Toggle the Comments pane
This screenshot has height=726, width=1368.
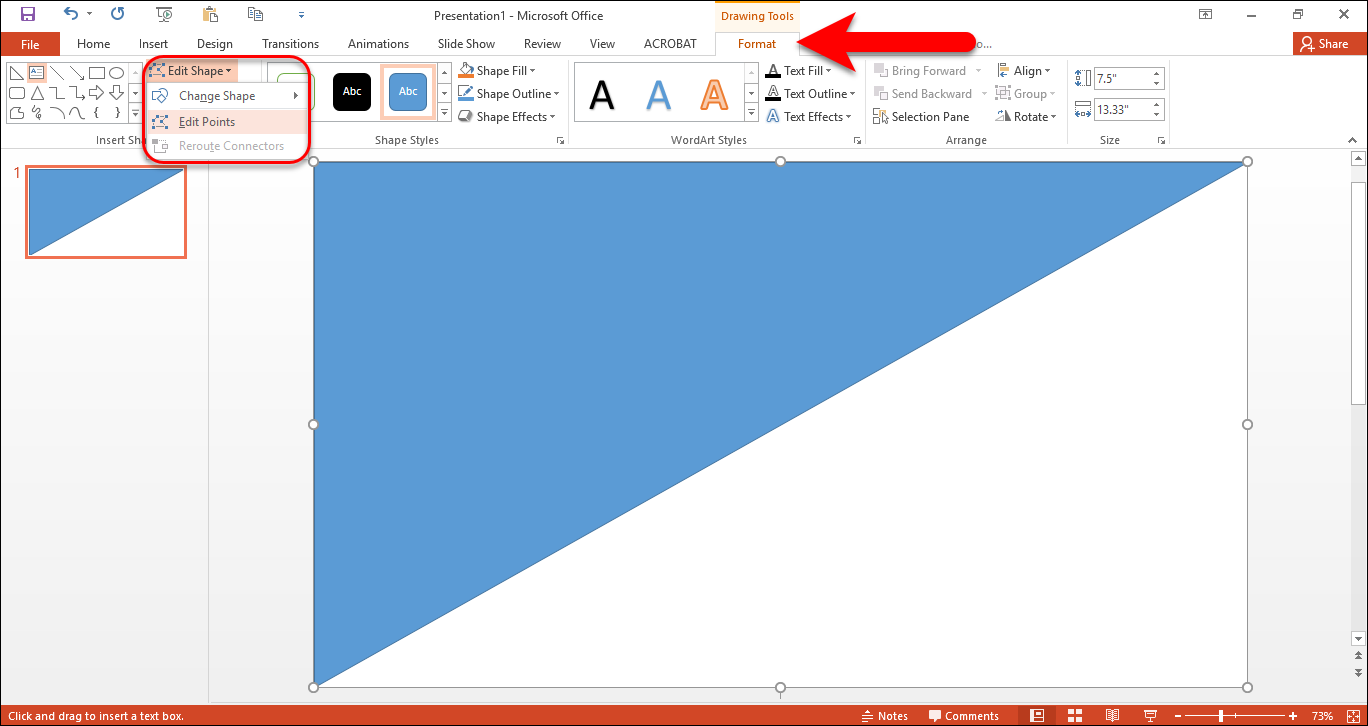pyautogui.click(x=963, y=716)
